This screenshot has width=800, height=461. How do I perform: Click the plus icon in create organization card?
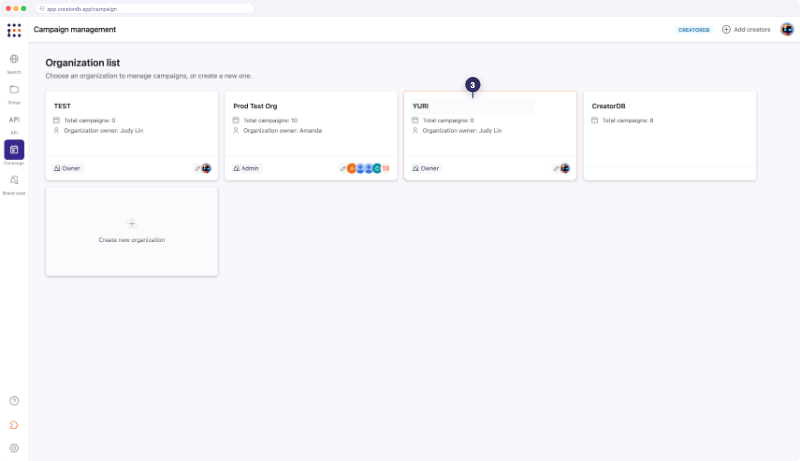132,224
